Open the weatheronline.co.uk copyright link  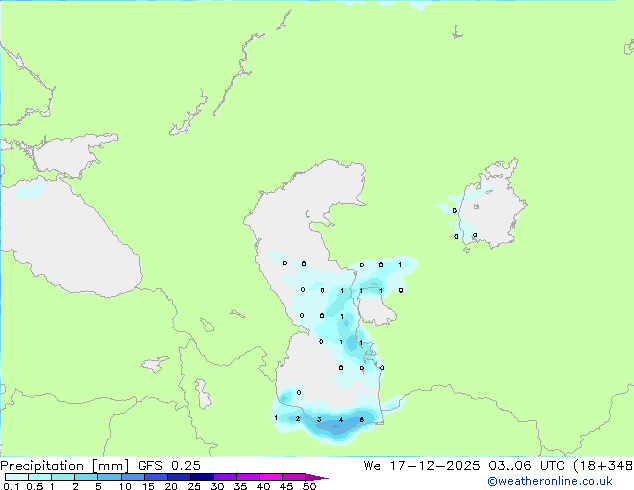pos(550,481)
